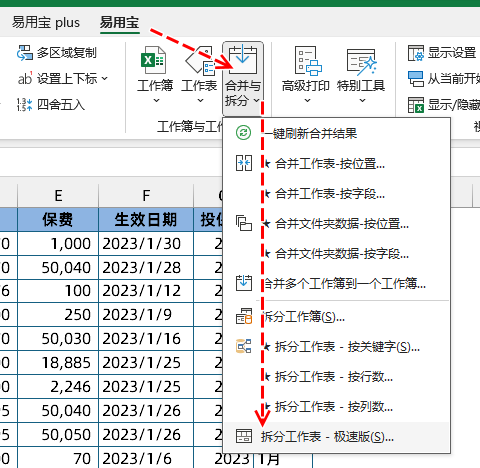This screenshot has height=468, width=480.
Task: Choose 合并文件夹数据-按位置 menu item
Action: 337,224
